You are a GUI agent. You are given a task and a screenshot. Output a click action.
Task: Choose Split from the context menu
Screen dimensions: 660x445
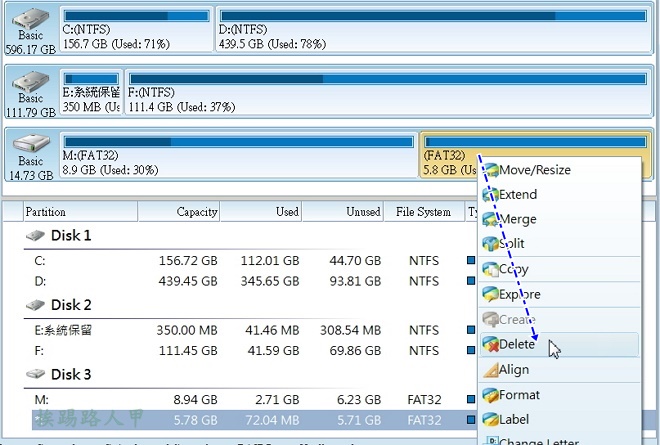coord(559,243)
